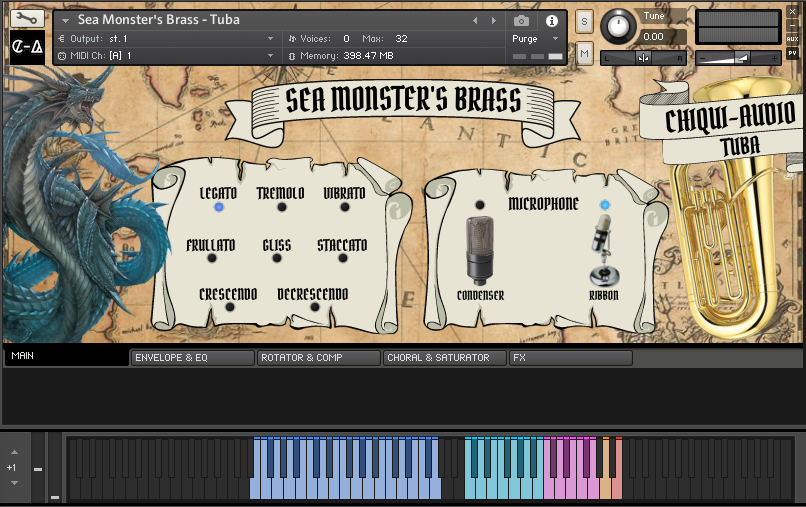The image size is (806, 507).
Task: Click the keyboard octave up arrow
Action: click(14, 454)
